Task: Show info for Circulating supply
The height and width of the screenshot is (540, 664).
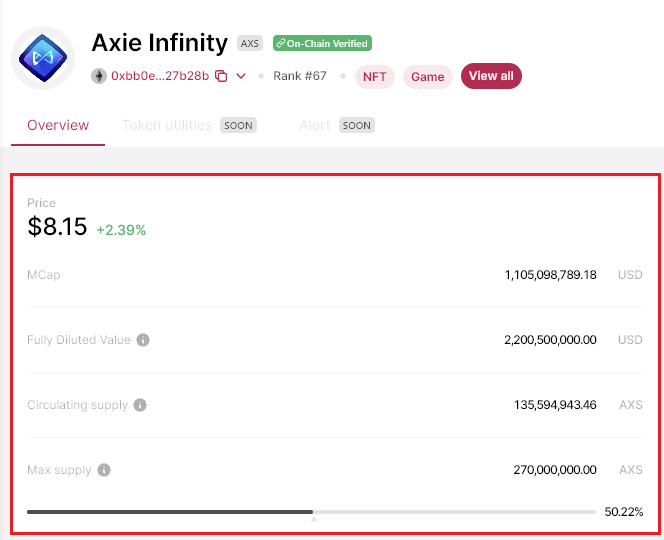Action: coord(140,405)
